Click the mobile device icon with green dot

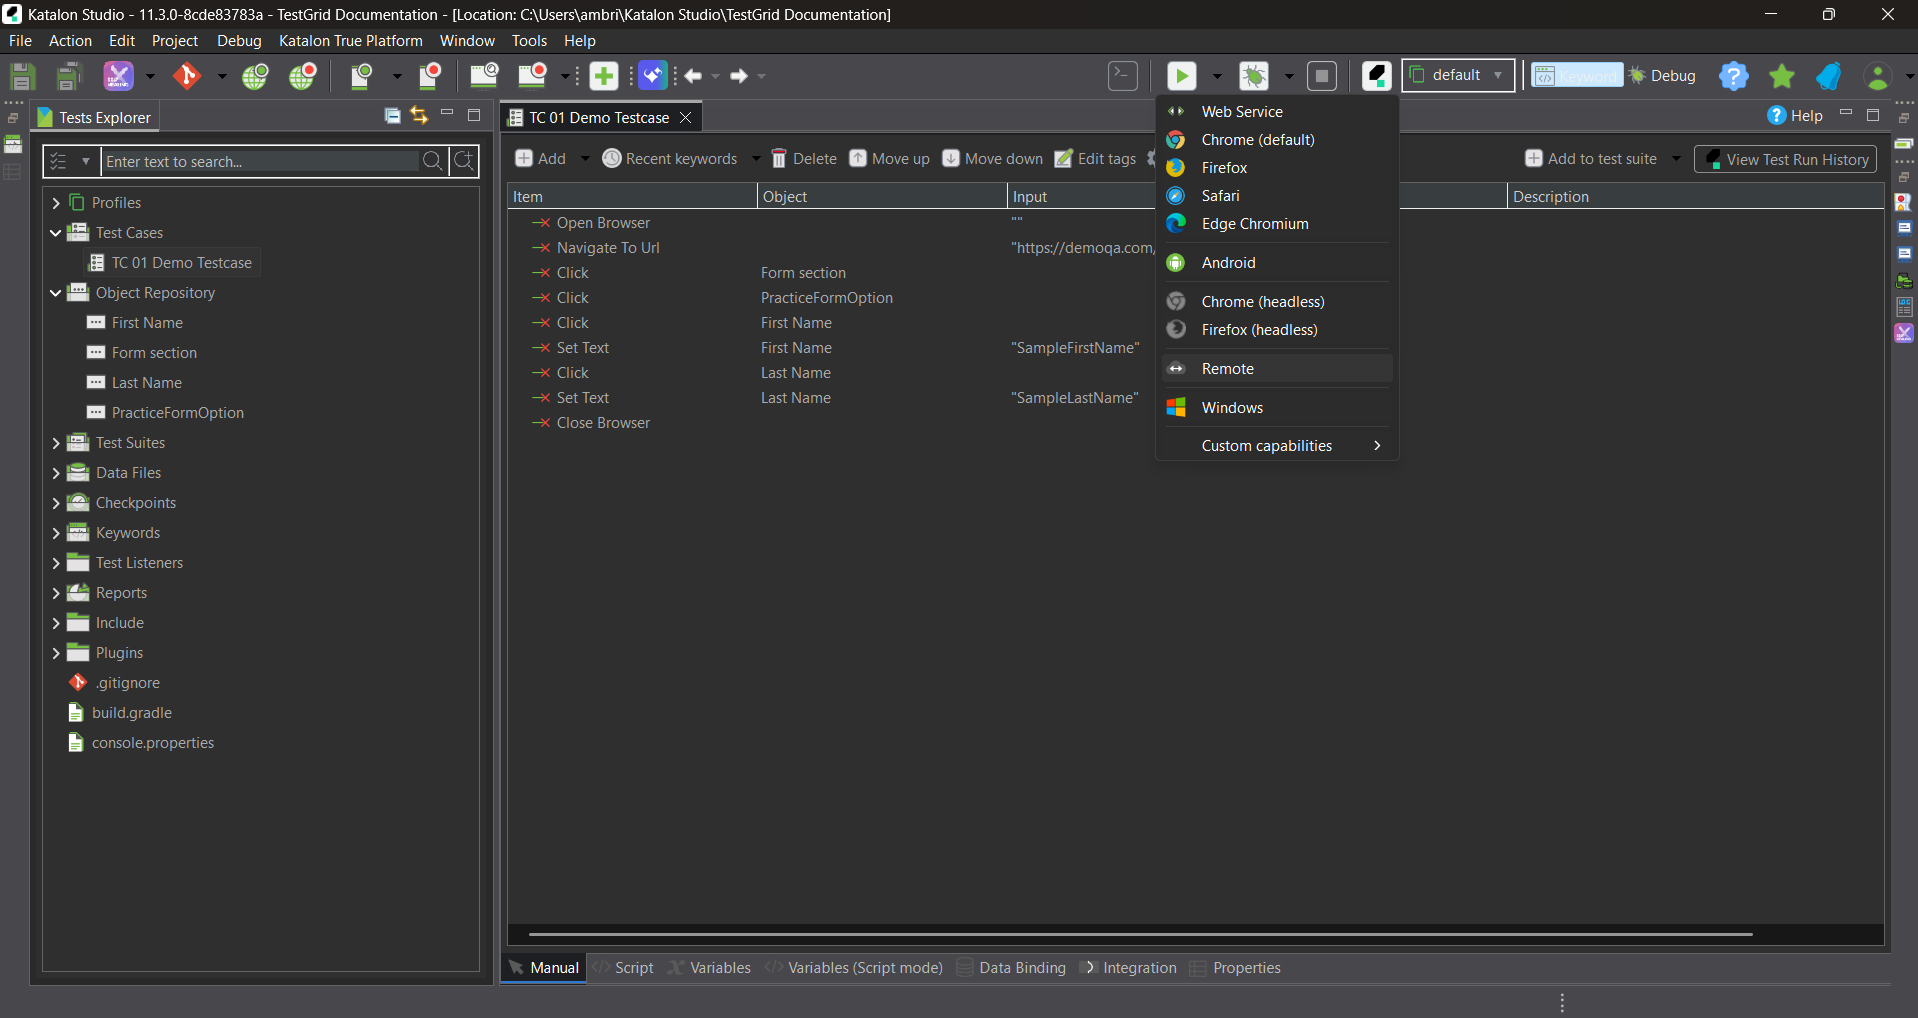tap(361, 76)
